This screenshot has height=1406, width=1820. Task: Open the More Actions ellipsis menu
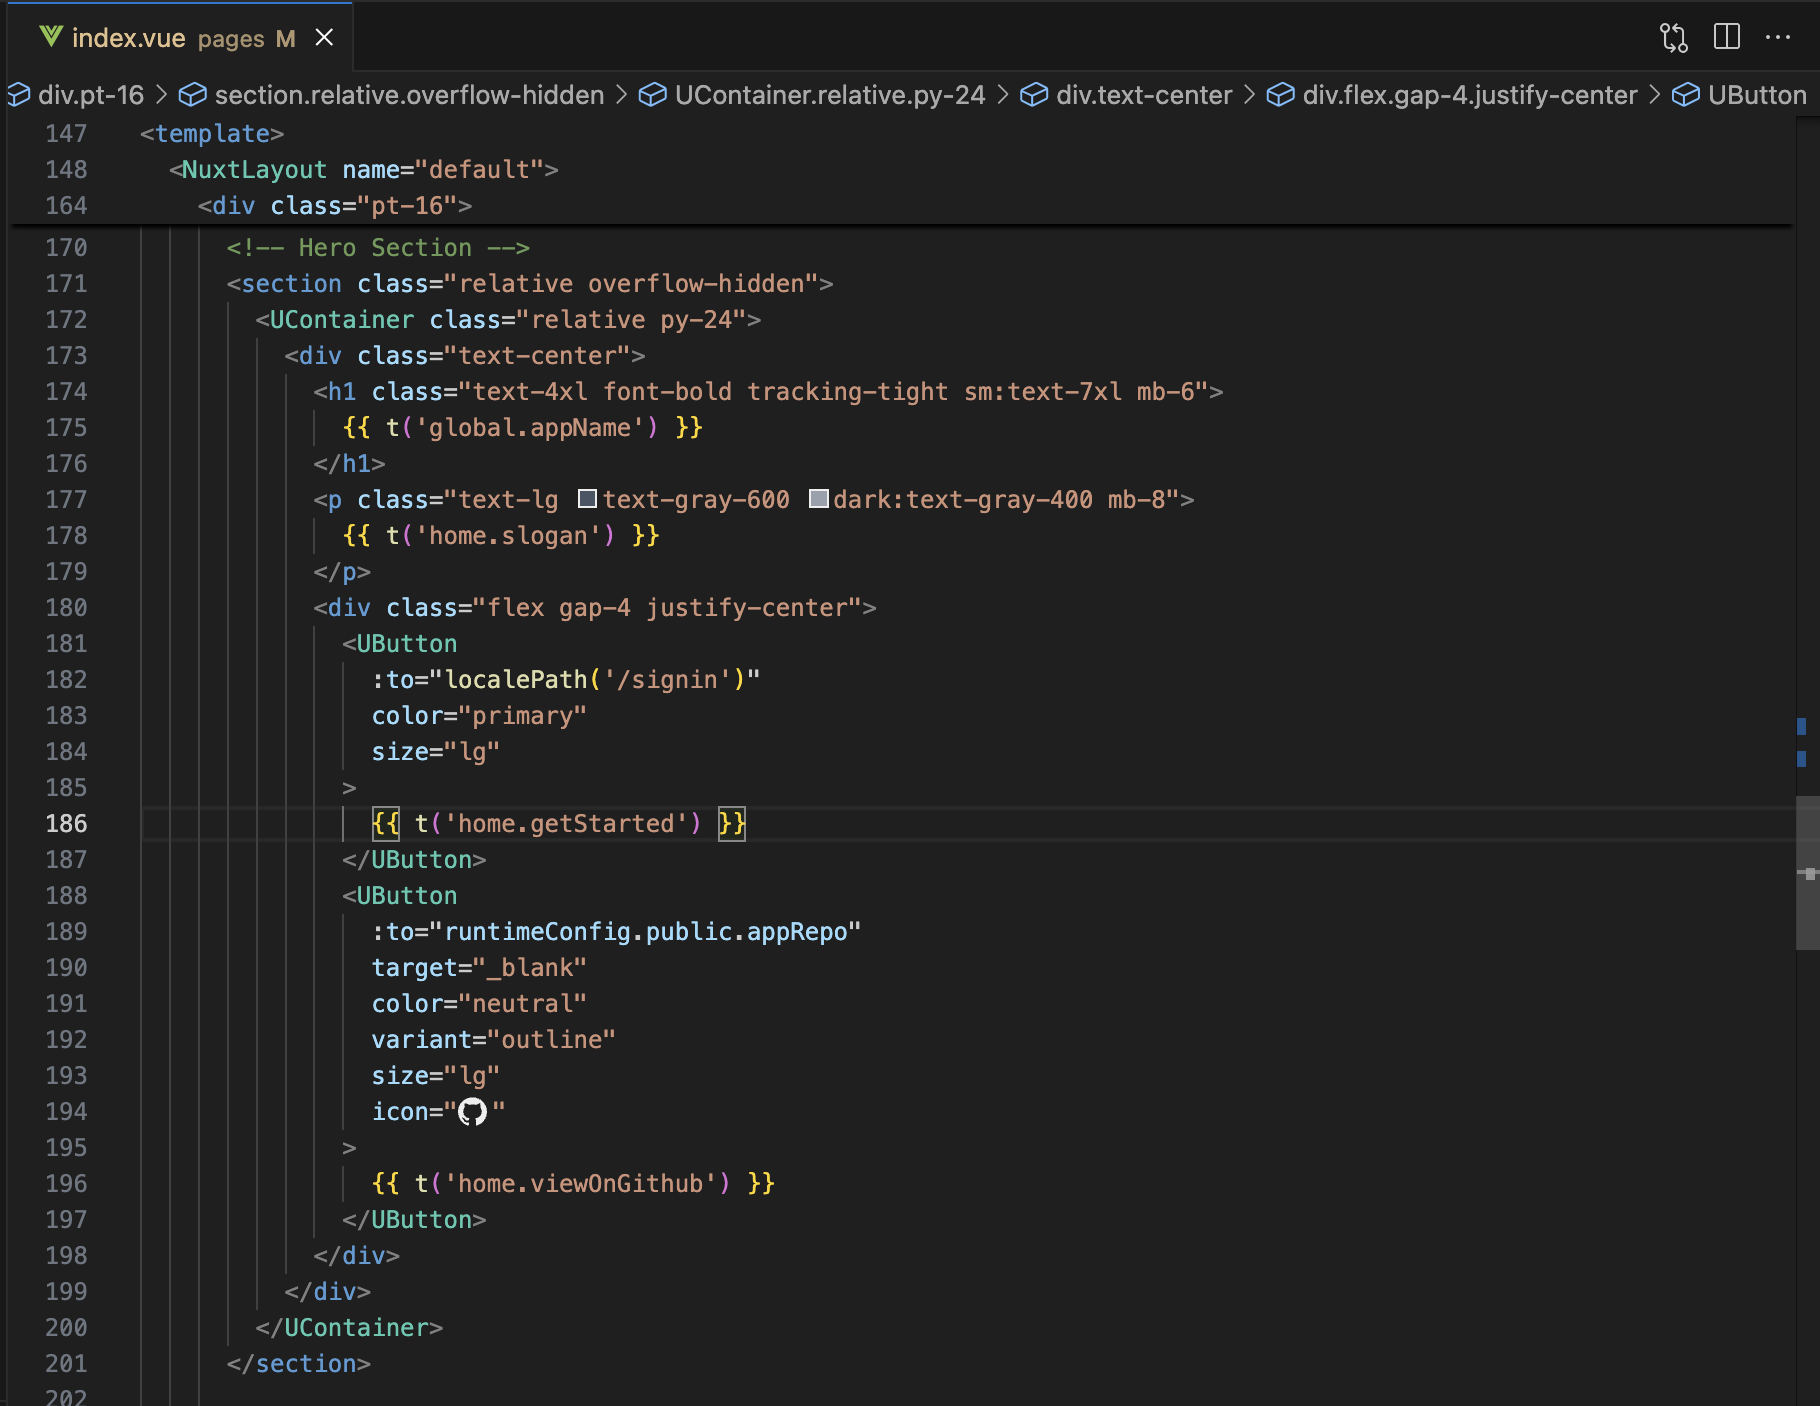[x=1778, y=38]
